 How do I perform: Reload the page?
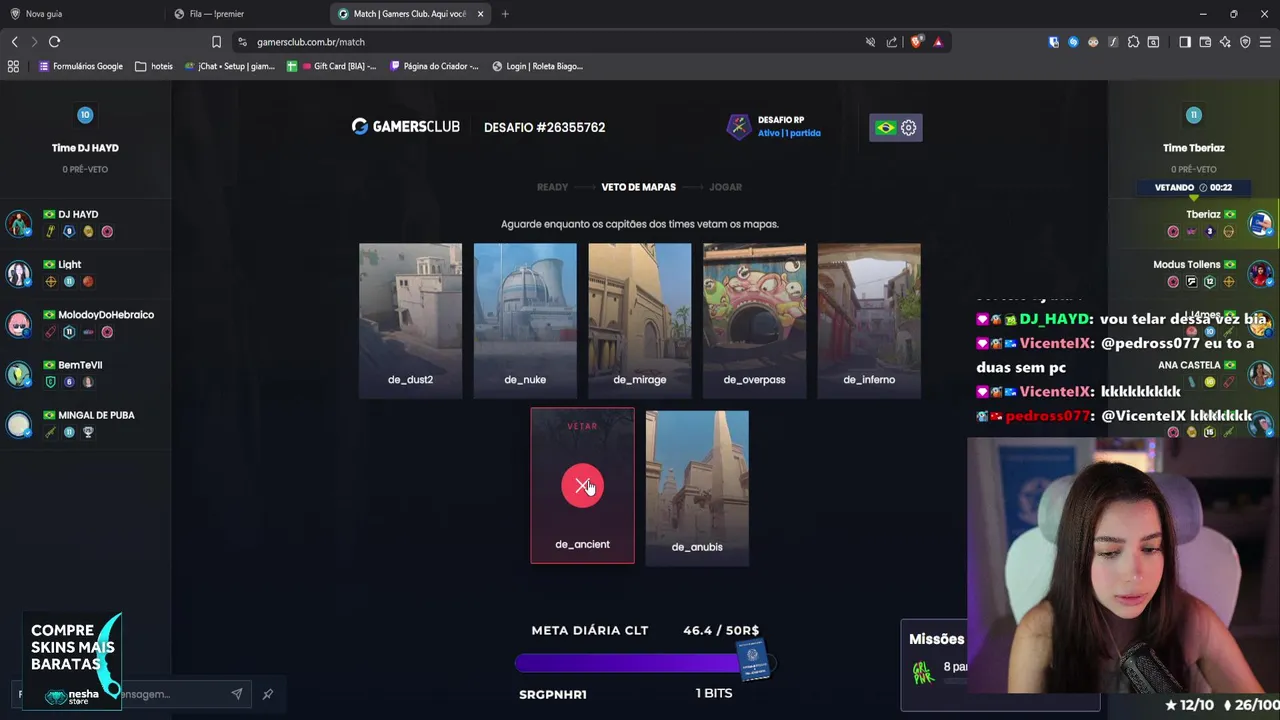point(55,42)
